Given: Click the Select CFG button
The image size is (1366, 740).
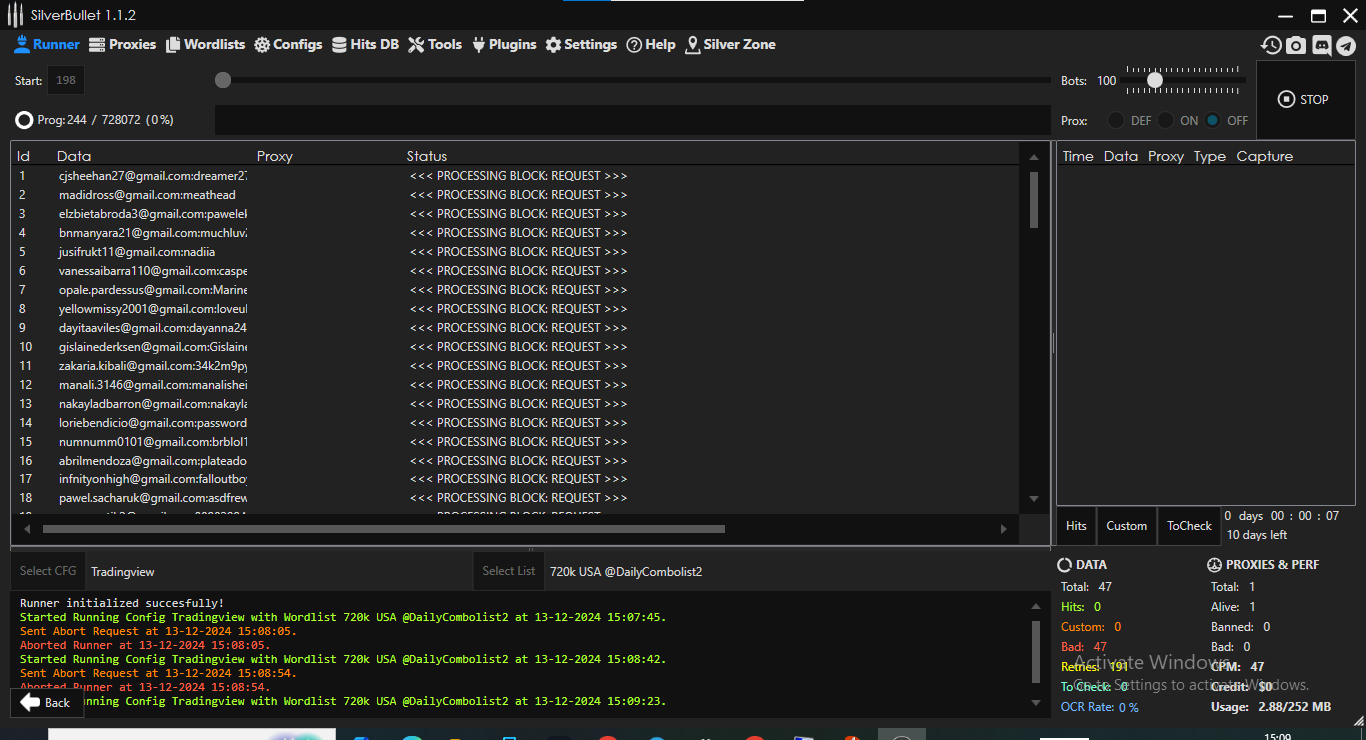Looking at the screenshot, I should click(x=48, y=571).
